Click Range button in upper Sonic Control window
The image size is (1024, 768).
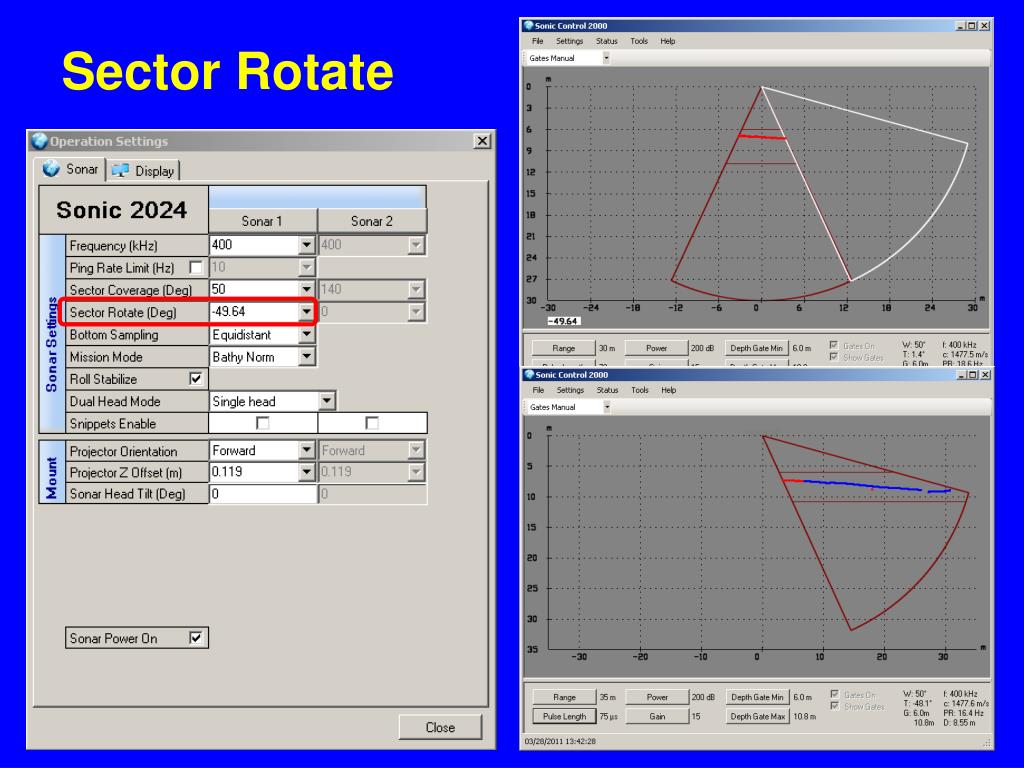point(564,348)
